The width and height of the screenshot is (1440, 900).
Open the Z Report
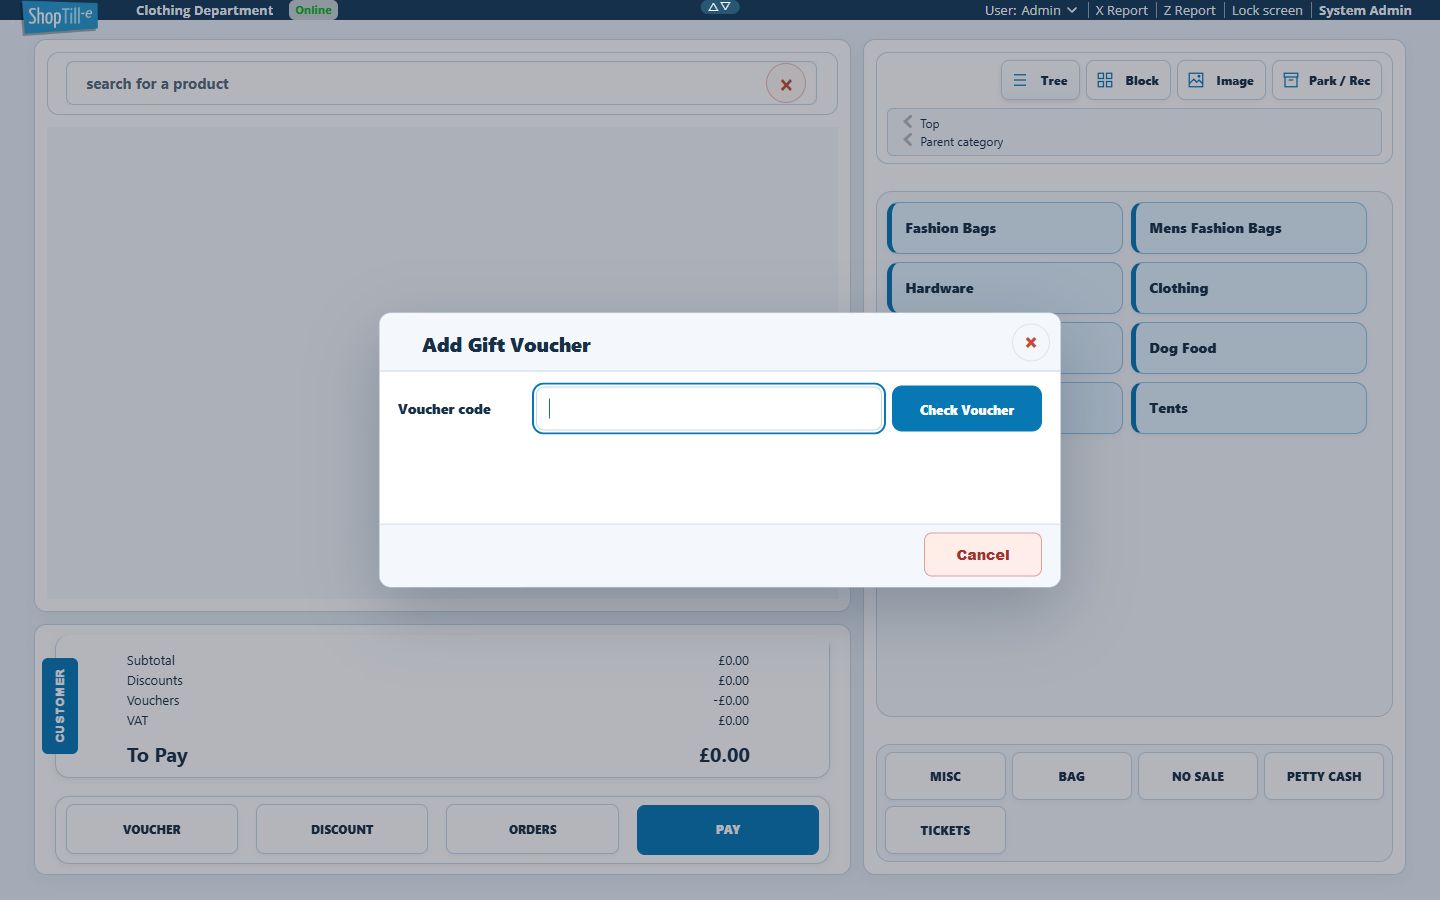coord(1189,10)
